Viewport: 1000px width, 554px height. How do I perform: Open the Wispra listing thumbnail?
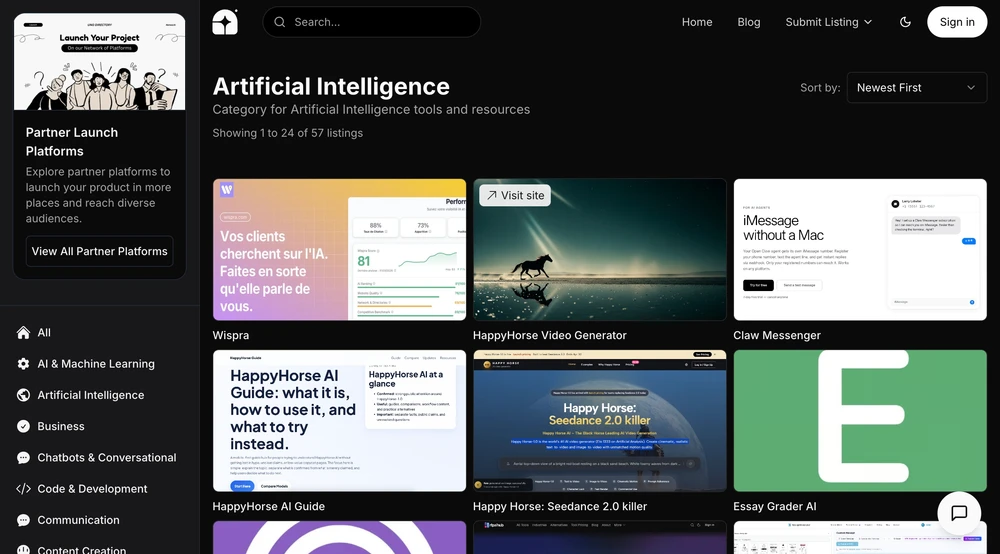339,250
